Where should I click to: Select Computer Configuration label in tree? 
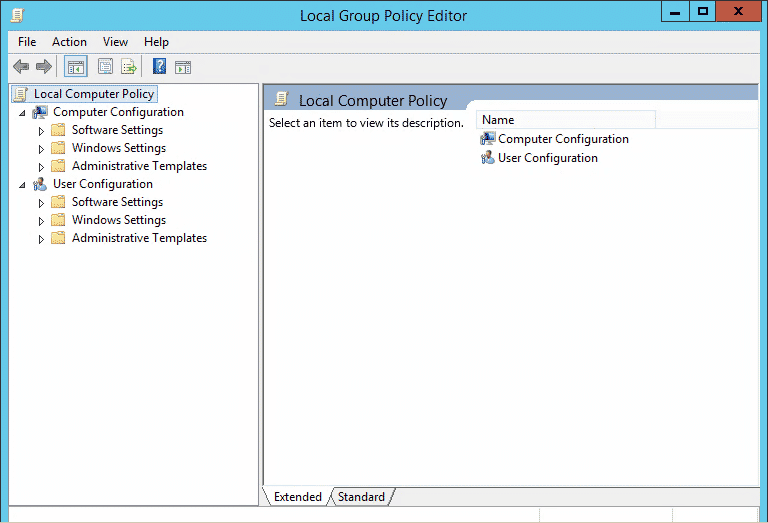[x=118, y=112]
